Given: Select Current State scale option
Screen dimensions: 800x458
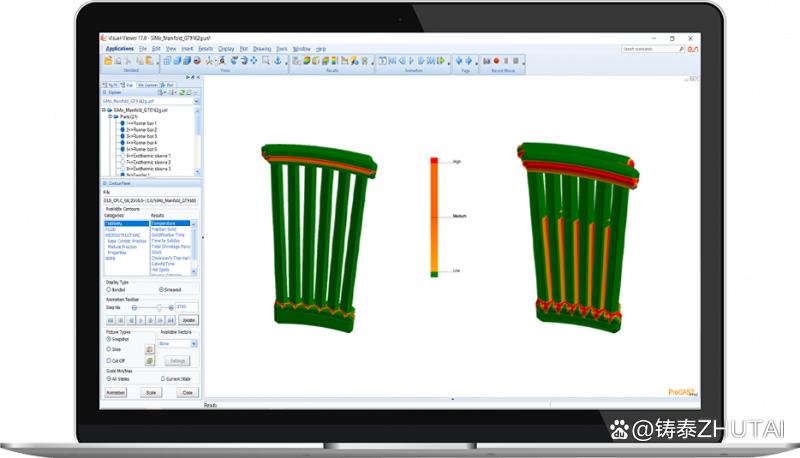Looking at the screenshot, I should [163, 379].
